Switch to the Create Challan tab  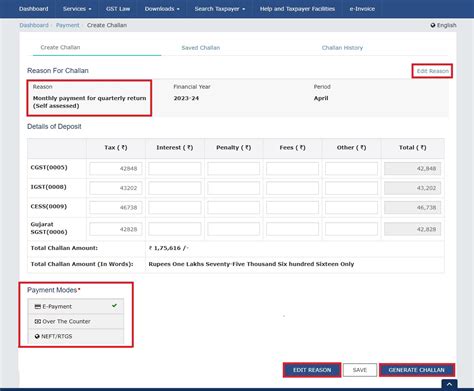[x=60, y=47]
